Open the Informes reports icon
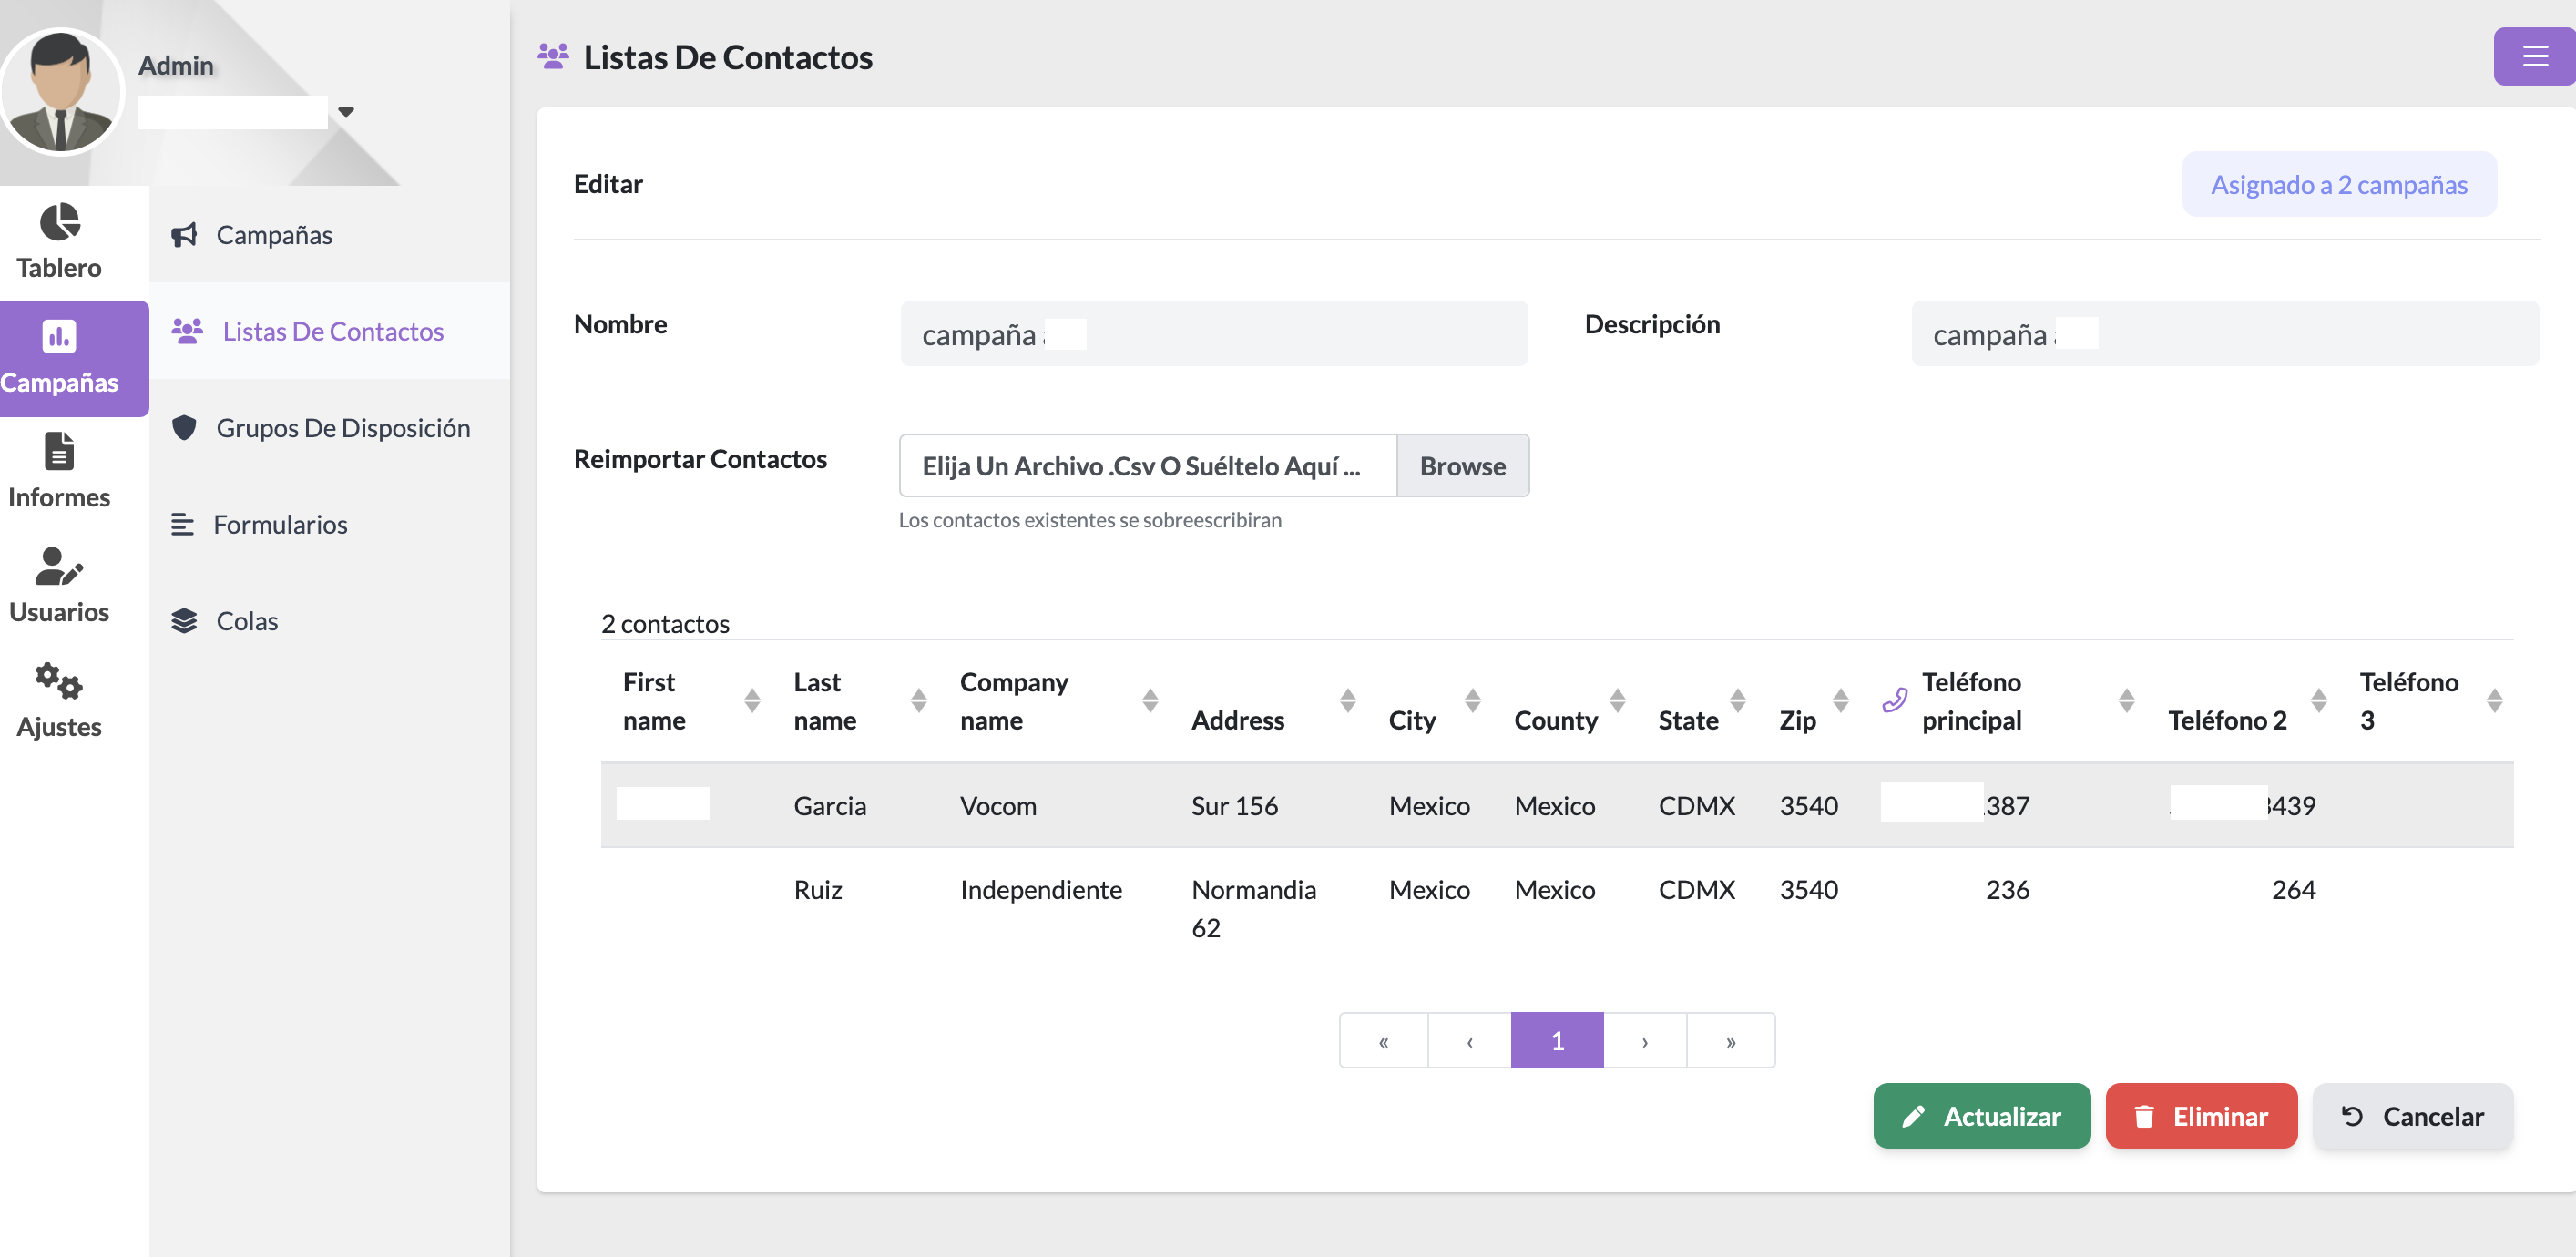Viewport: 2576px width, 1257px height. 59,451
